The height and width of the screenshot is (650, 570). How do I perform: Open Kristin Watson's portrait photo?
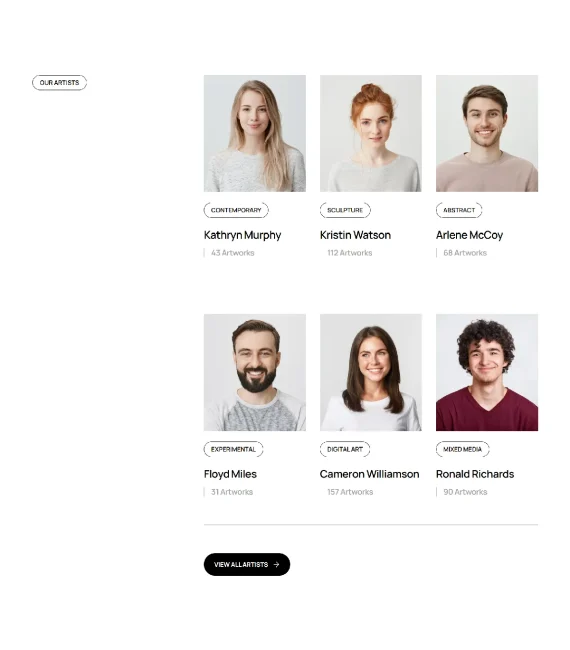[x=371, y=133]
